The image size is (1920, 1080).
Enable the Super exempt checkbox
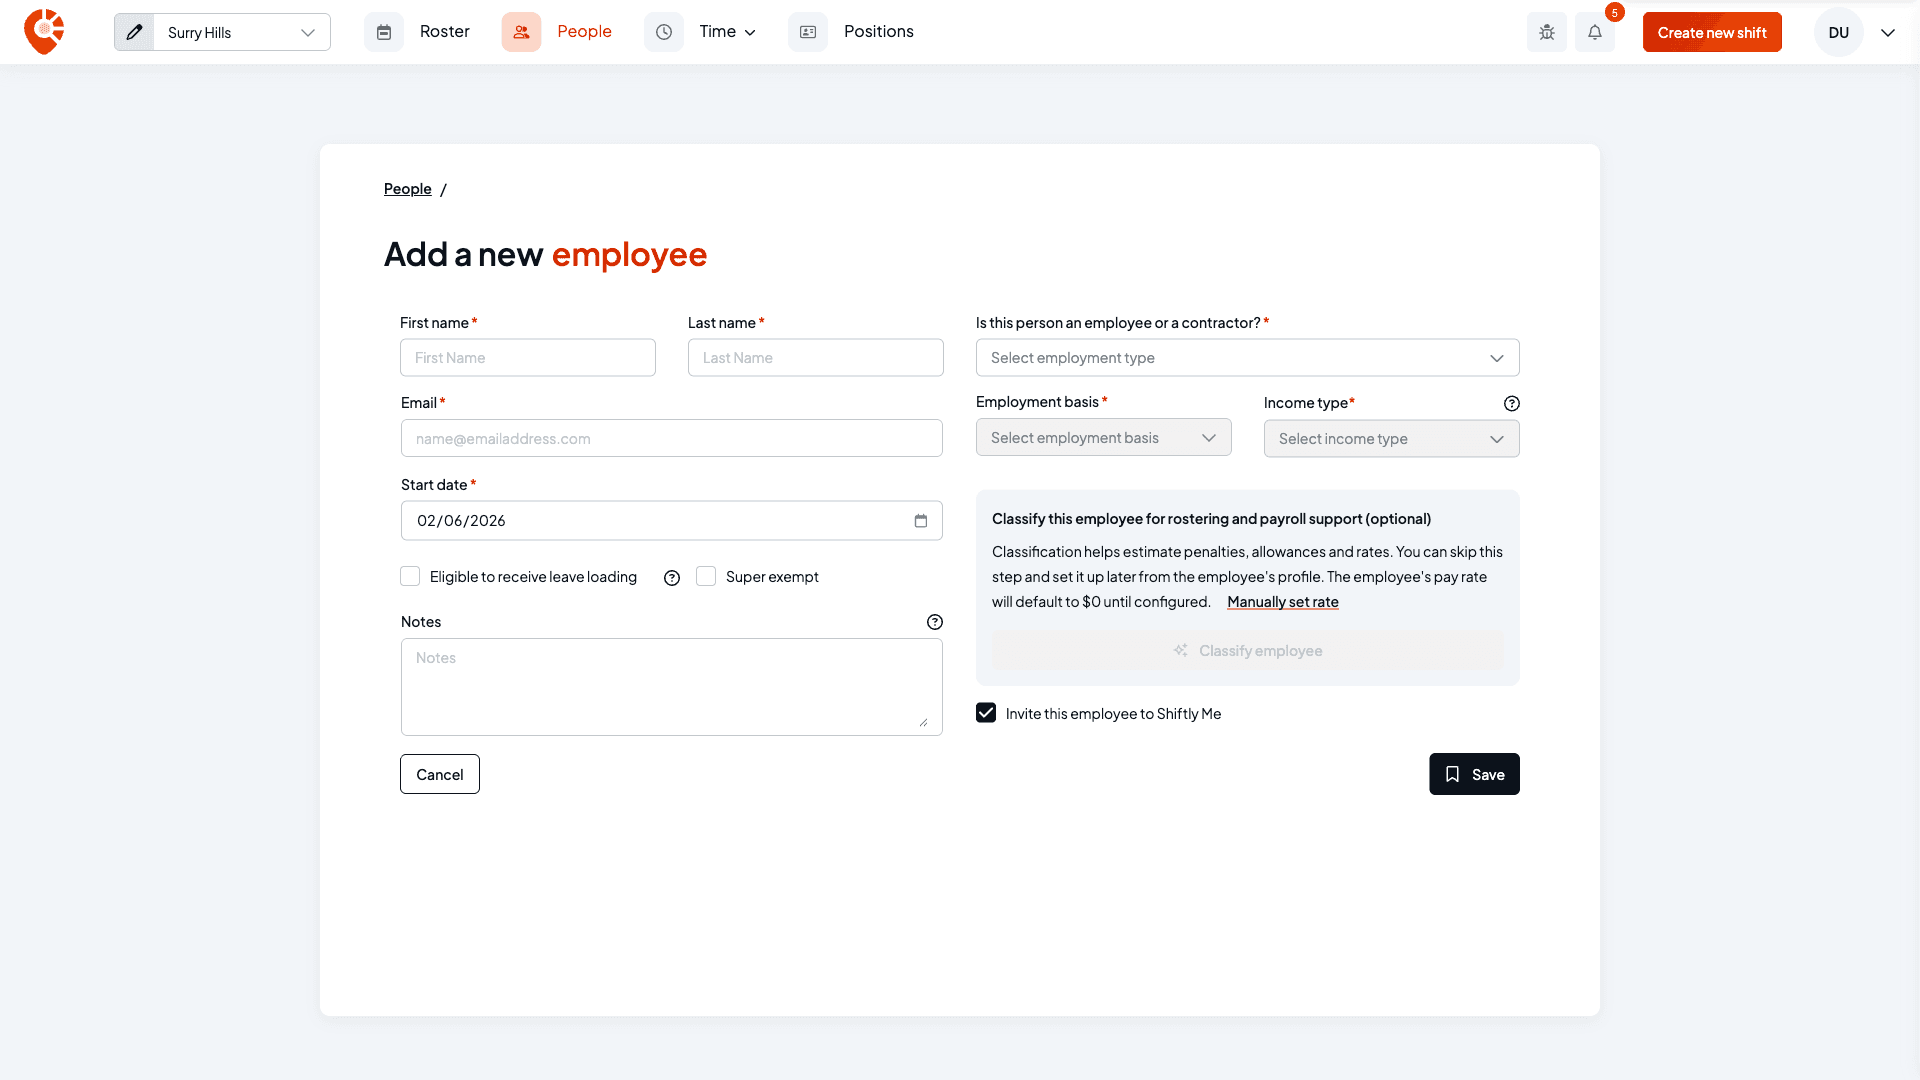[x=706, y=576]
